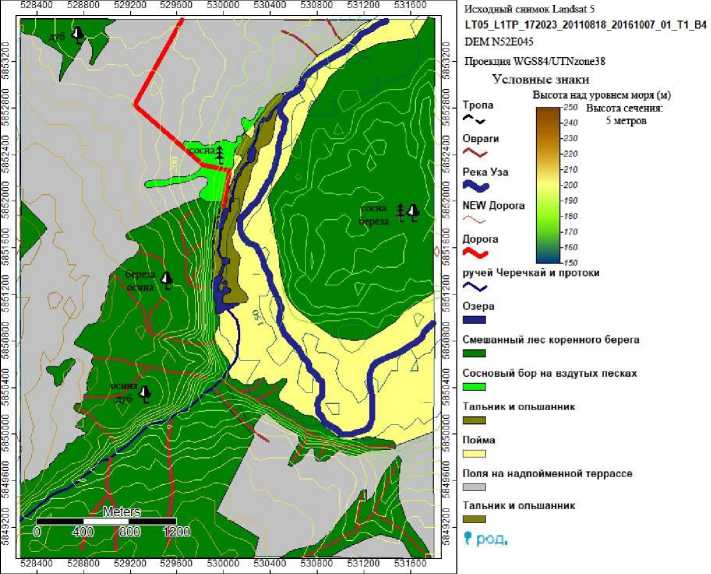Select the Смешанный лес коренного берега green swatch
This screenshot has height=574, width=711.
(x=475, y=353)
